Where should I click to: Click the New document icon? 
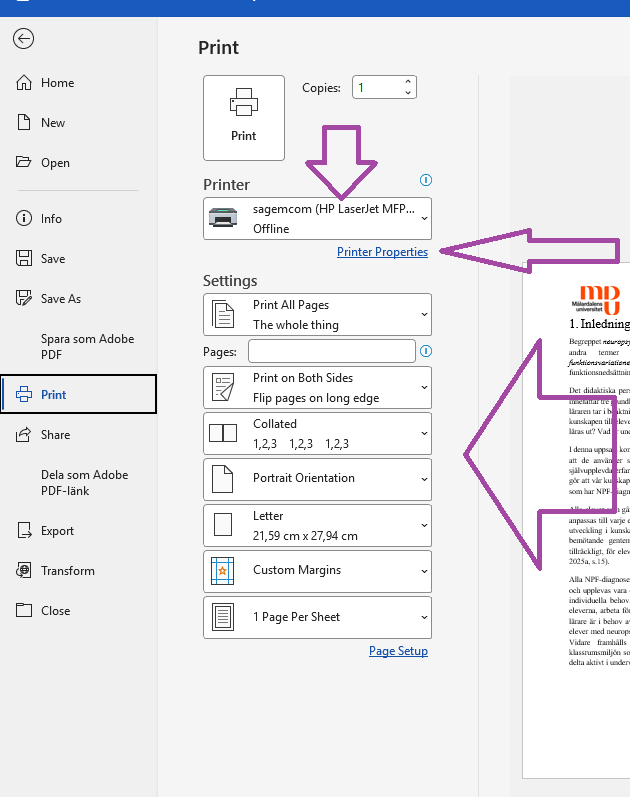[x=24, y=122]
